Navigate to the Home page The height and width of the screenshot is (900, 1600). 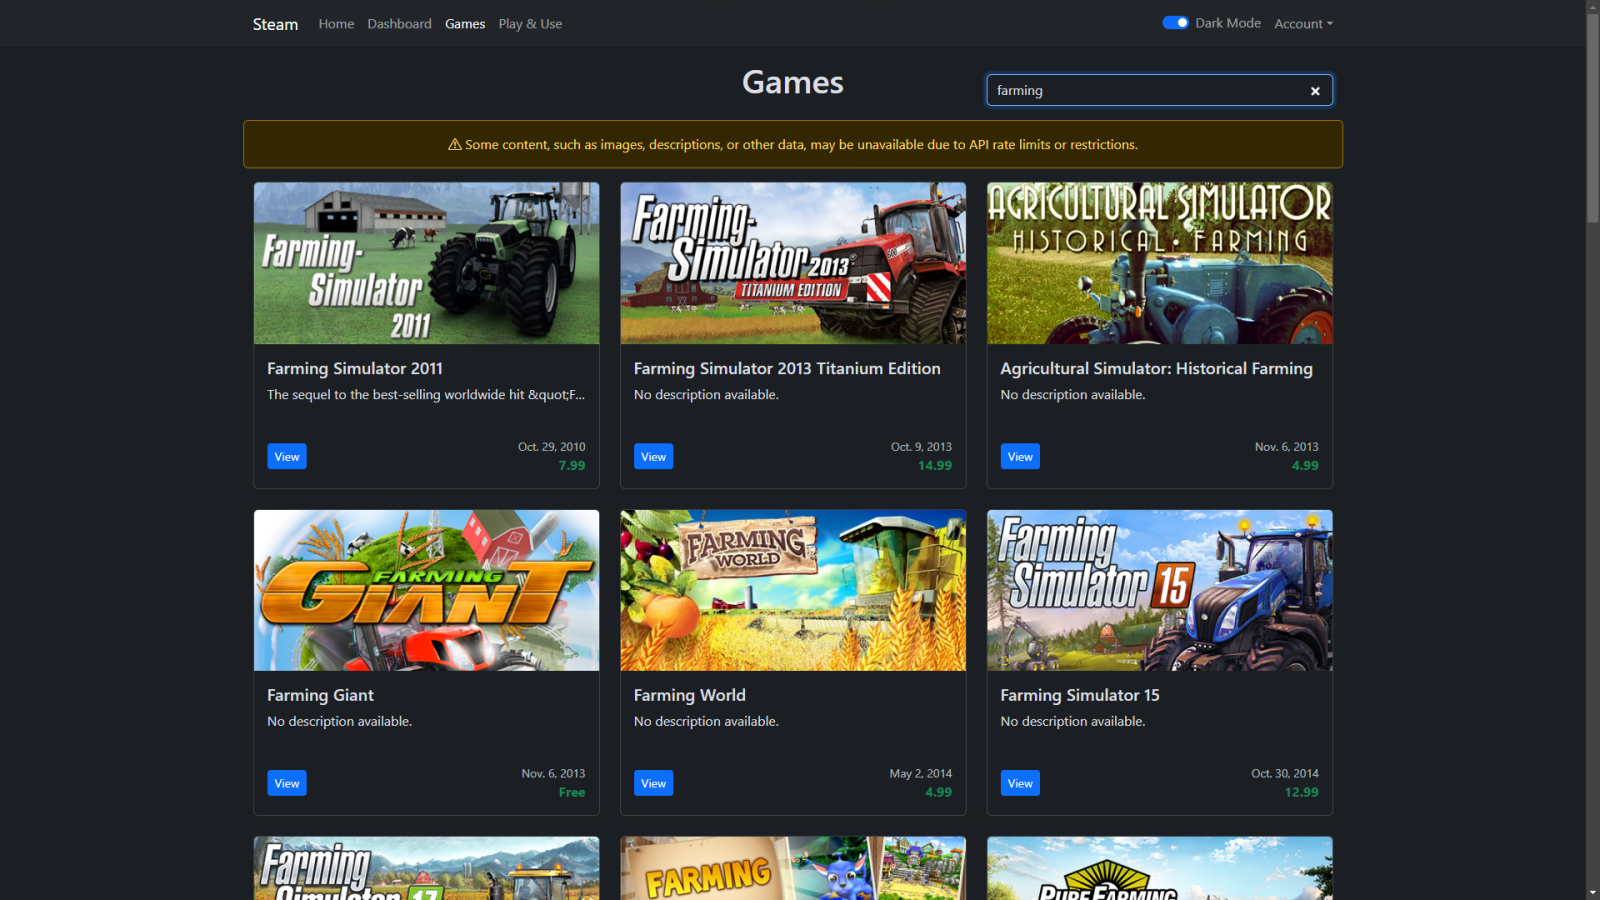[x=336, y=23]
